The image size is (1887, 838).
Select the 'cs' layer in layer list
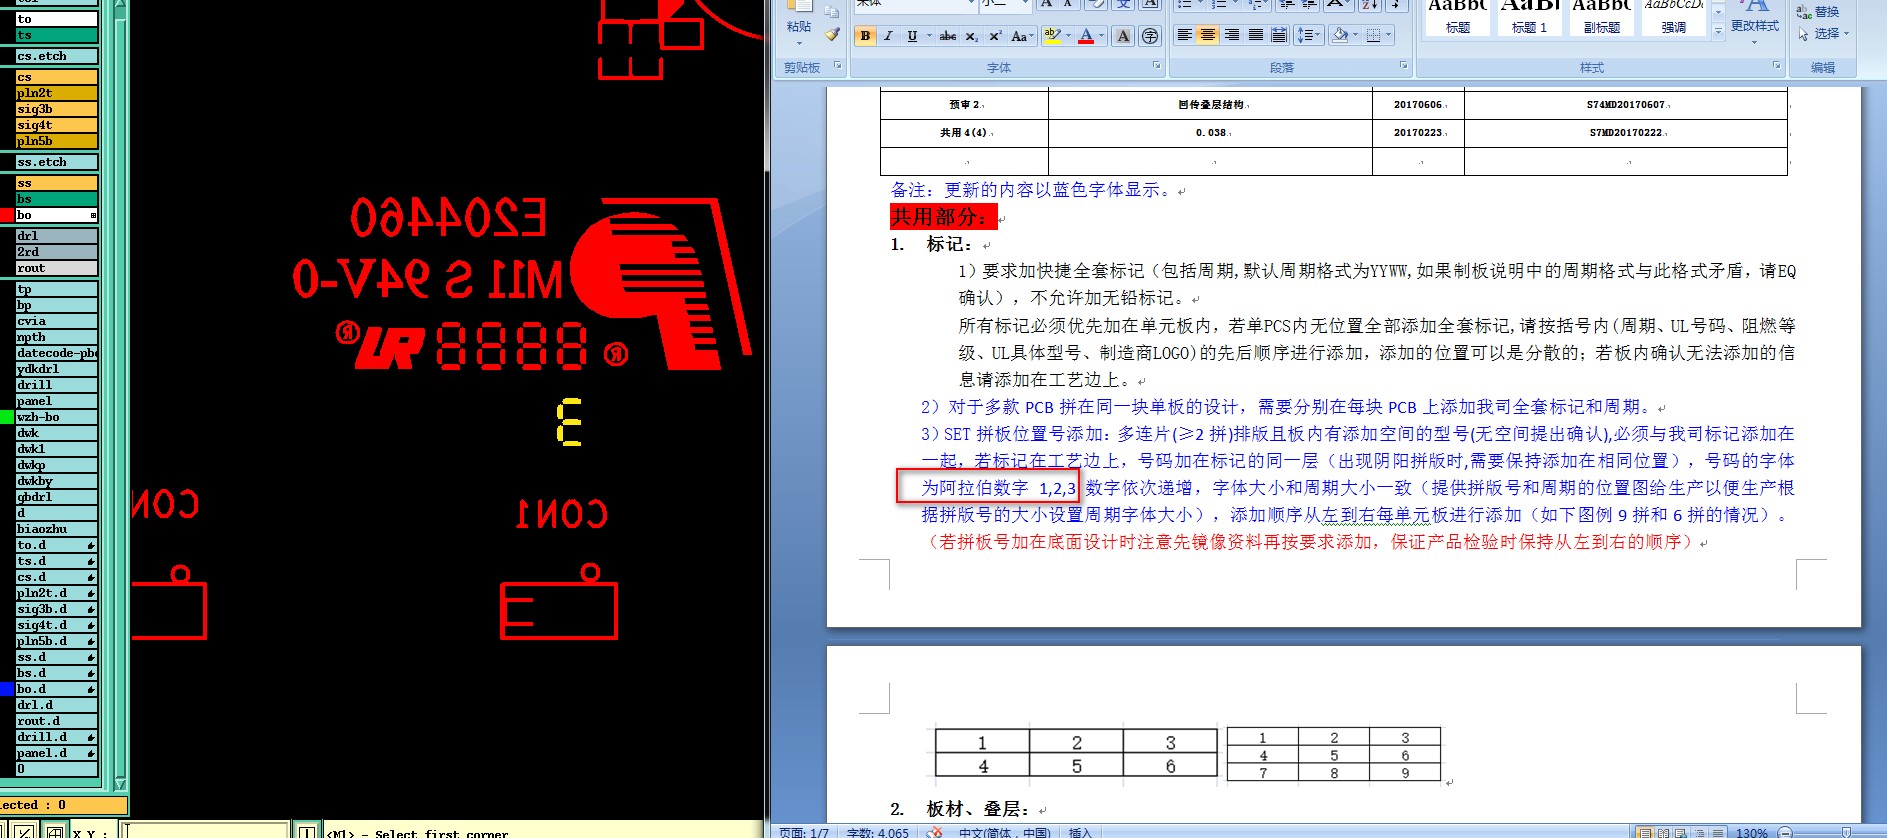click(x=57, y=77)
